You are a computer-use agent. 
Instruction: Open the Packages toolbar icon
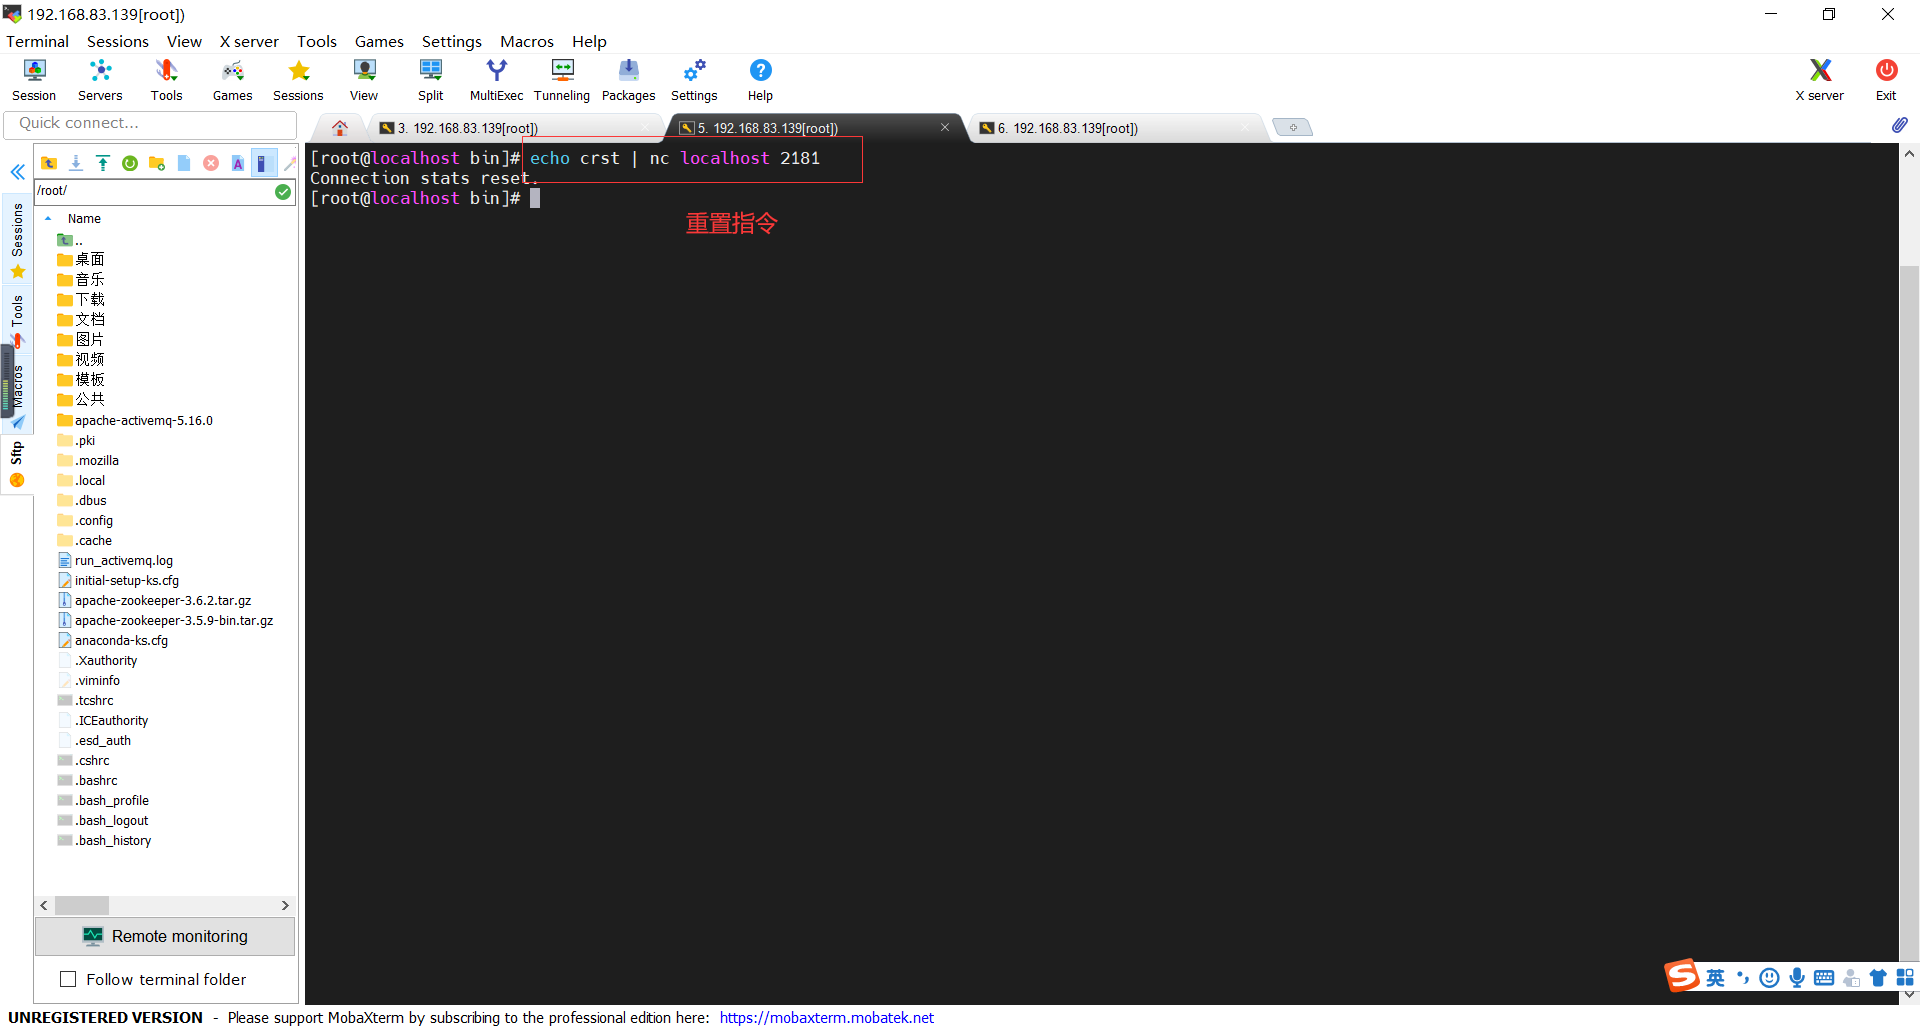(628, 80)
